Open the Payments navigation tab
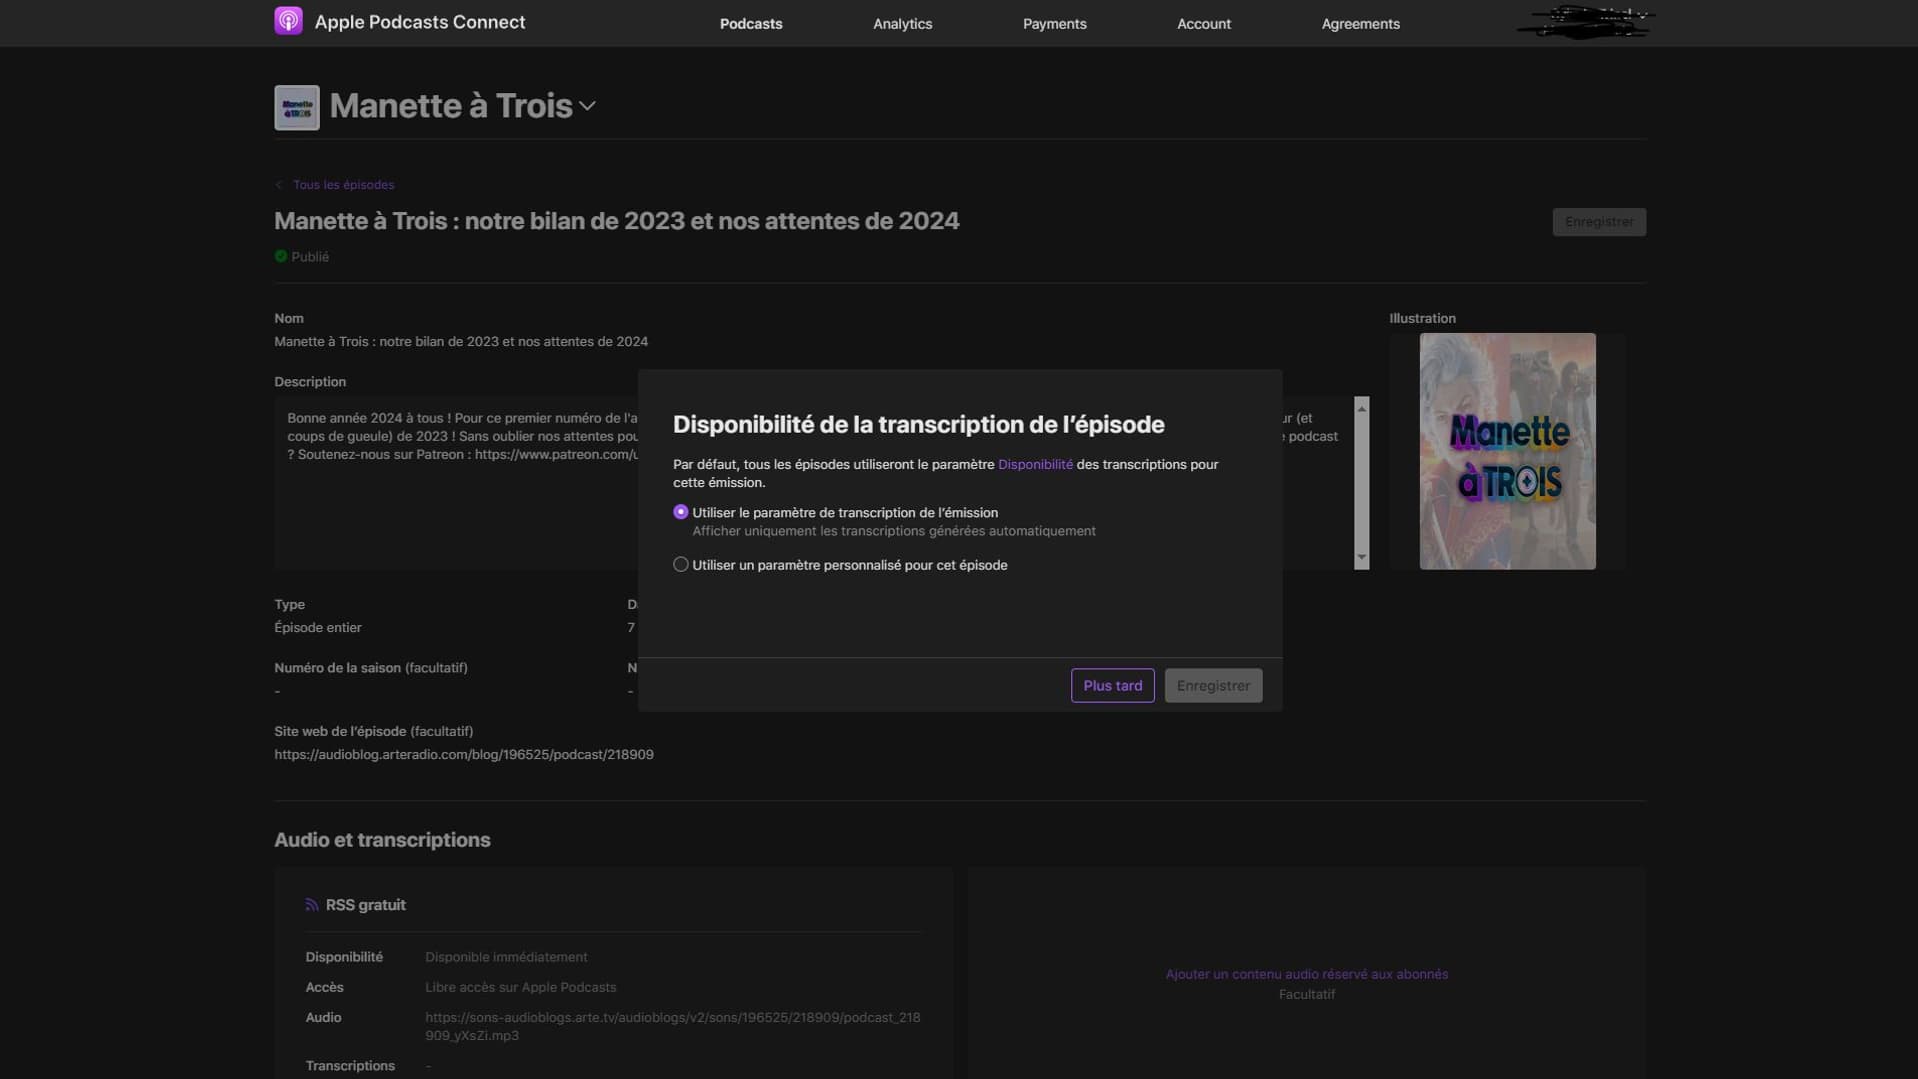Screen dimensions: 1918x1079 (1054, 24)
